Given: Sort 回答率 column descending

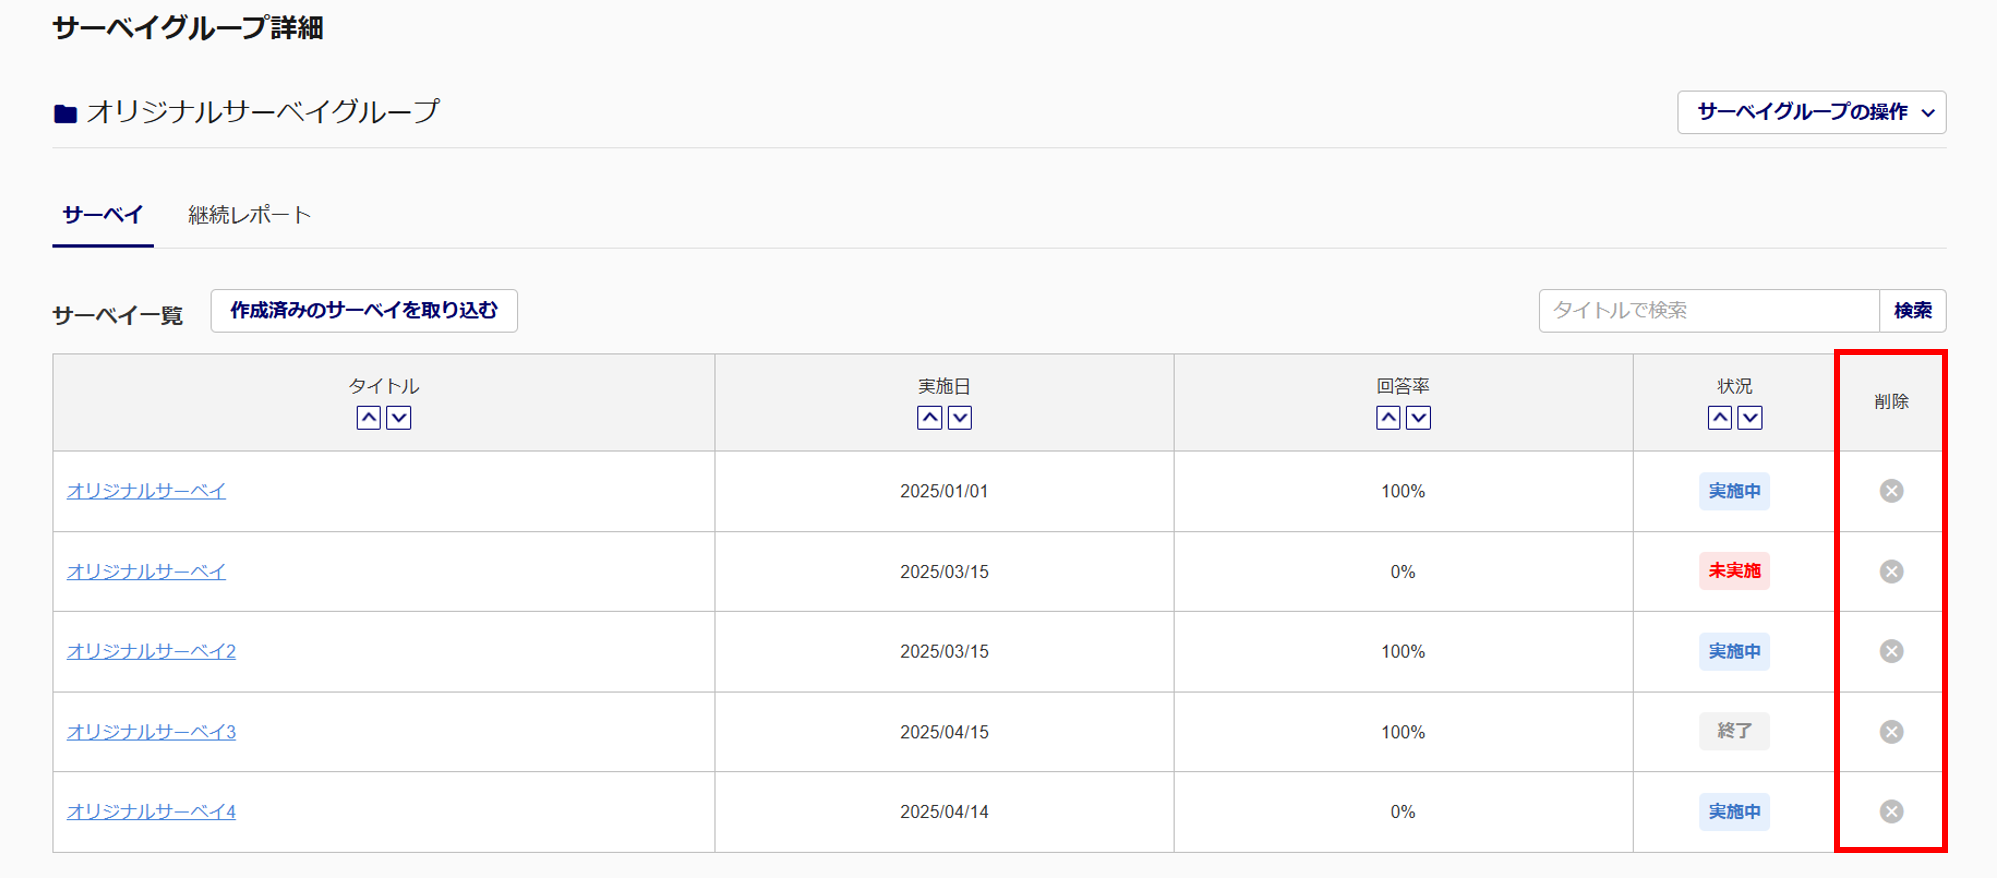Looking at the screenshot, I should tap(1419, 418).
